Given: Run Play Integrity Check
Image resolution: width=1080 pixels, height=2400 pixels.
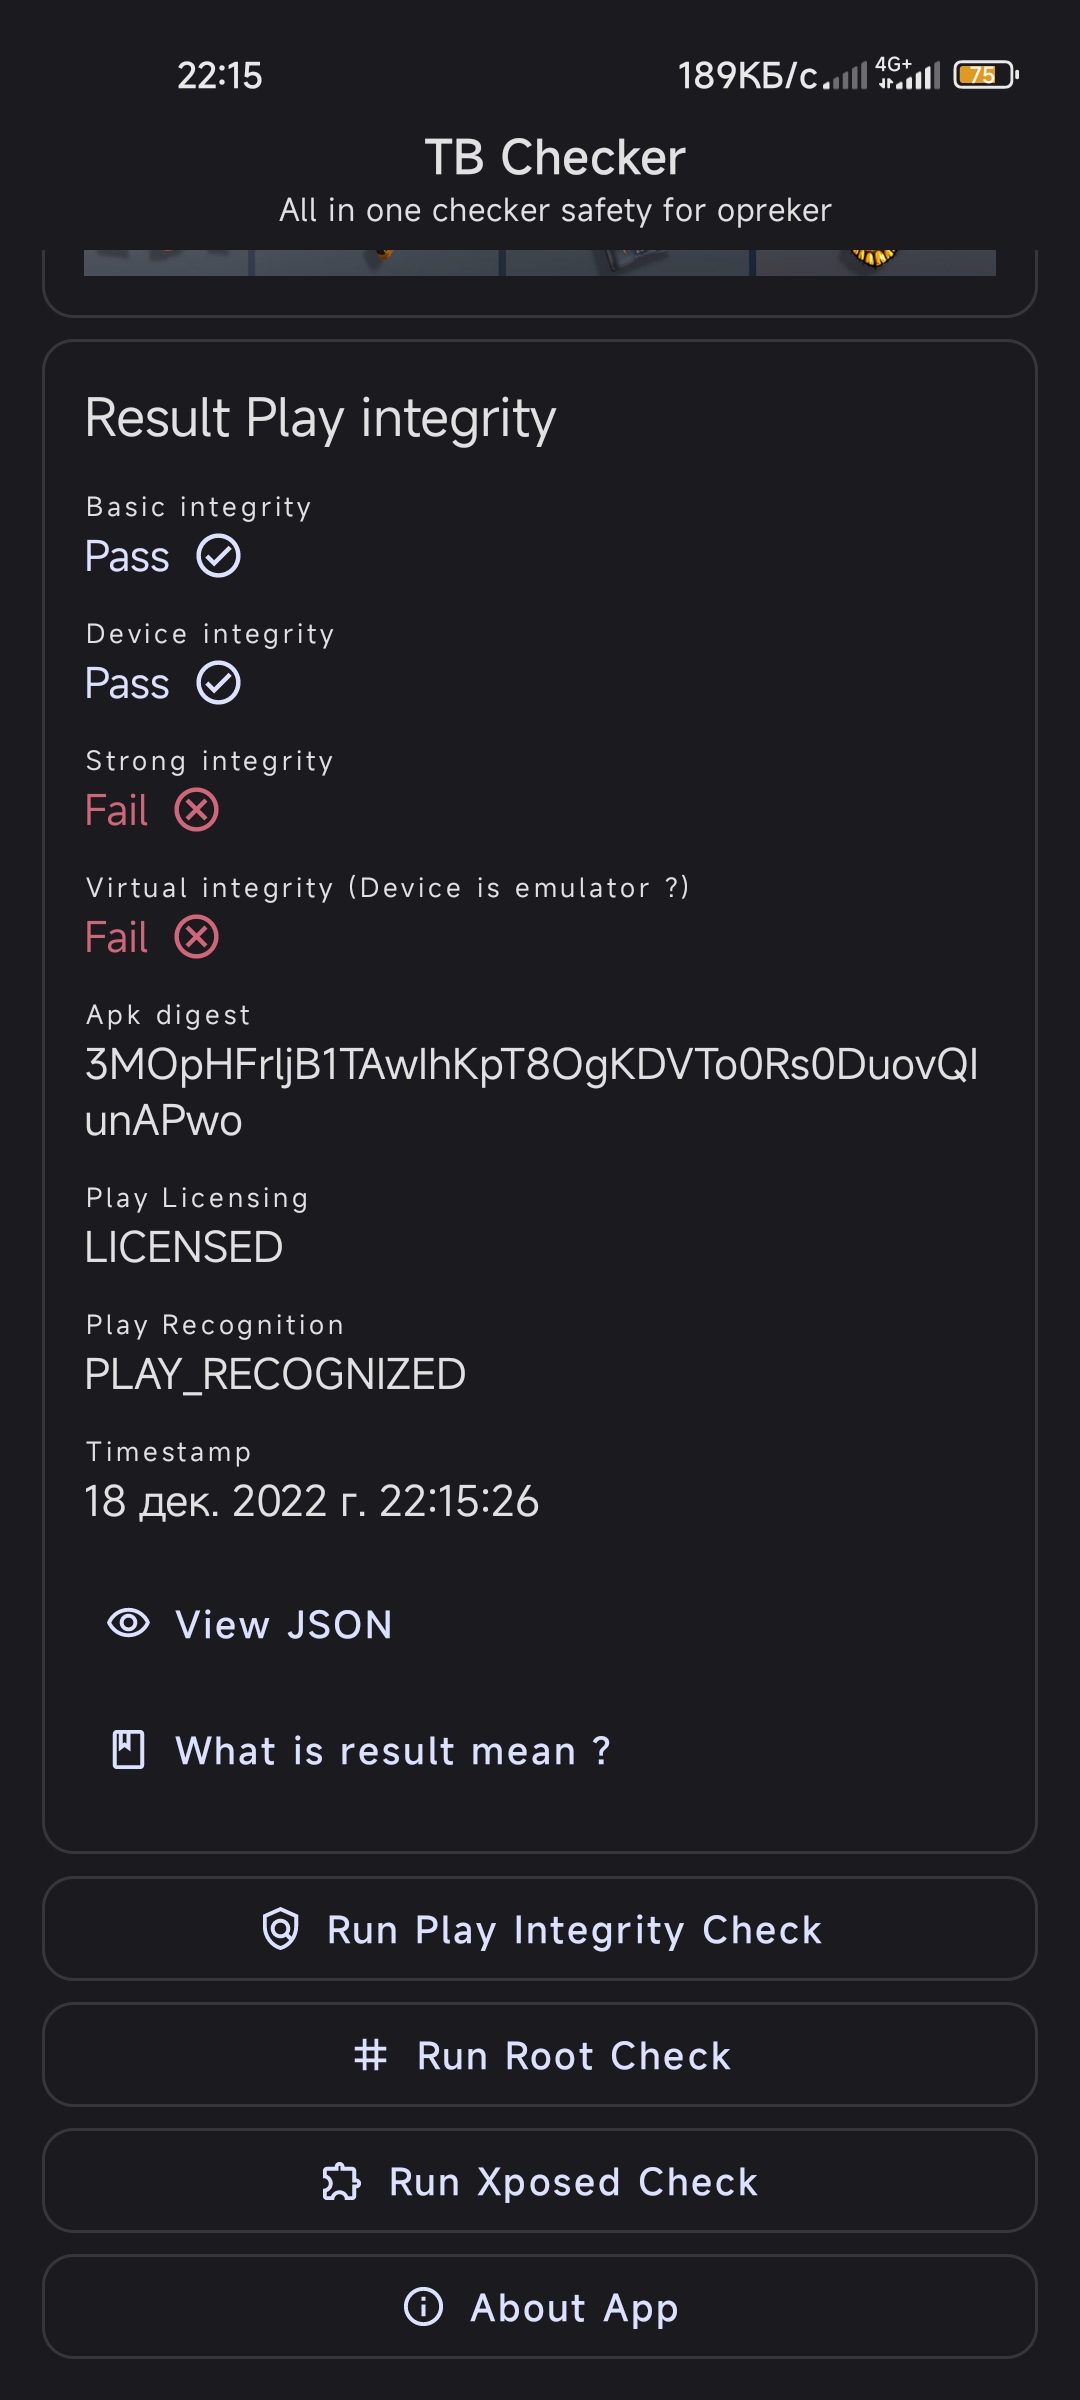Looking at the screenshot, I should pyautogui.click(x=540, y=1929).
